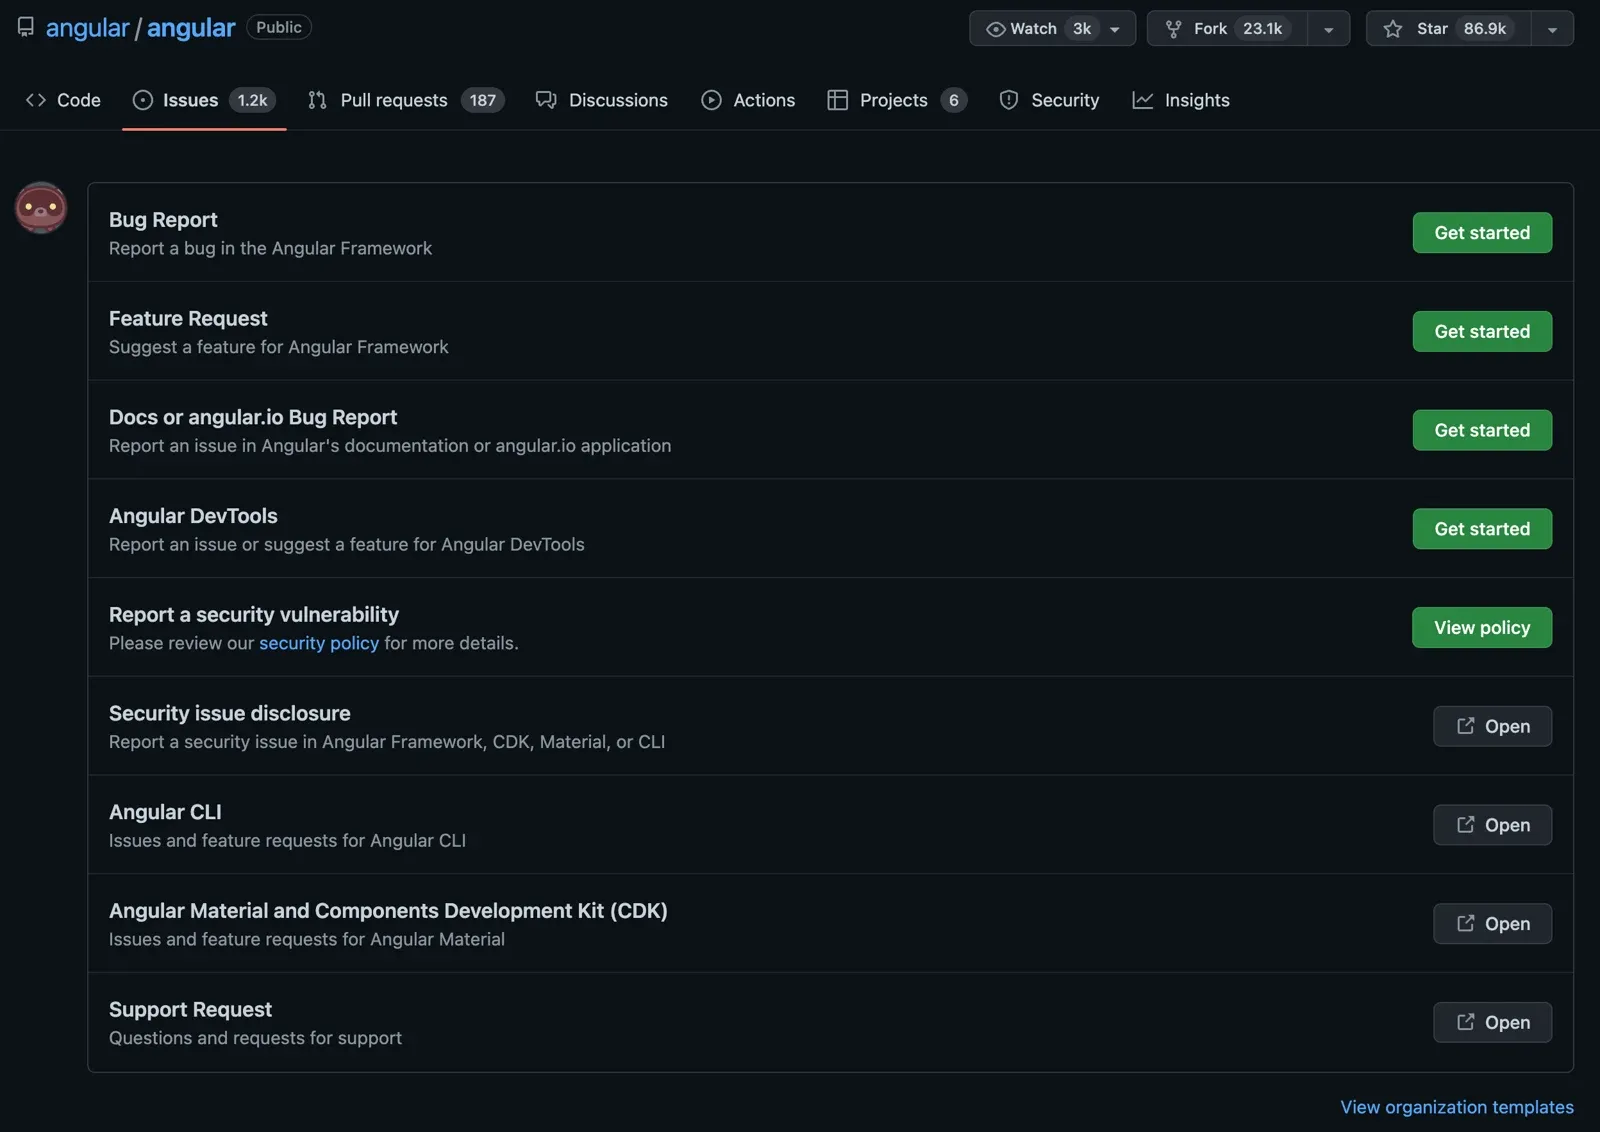Viewport: 1600px width, 1132px height.
Task: Open the Discussions tab icon
Action: click(x=546, y=100)
